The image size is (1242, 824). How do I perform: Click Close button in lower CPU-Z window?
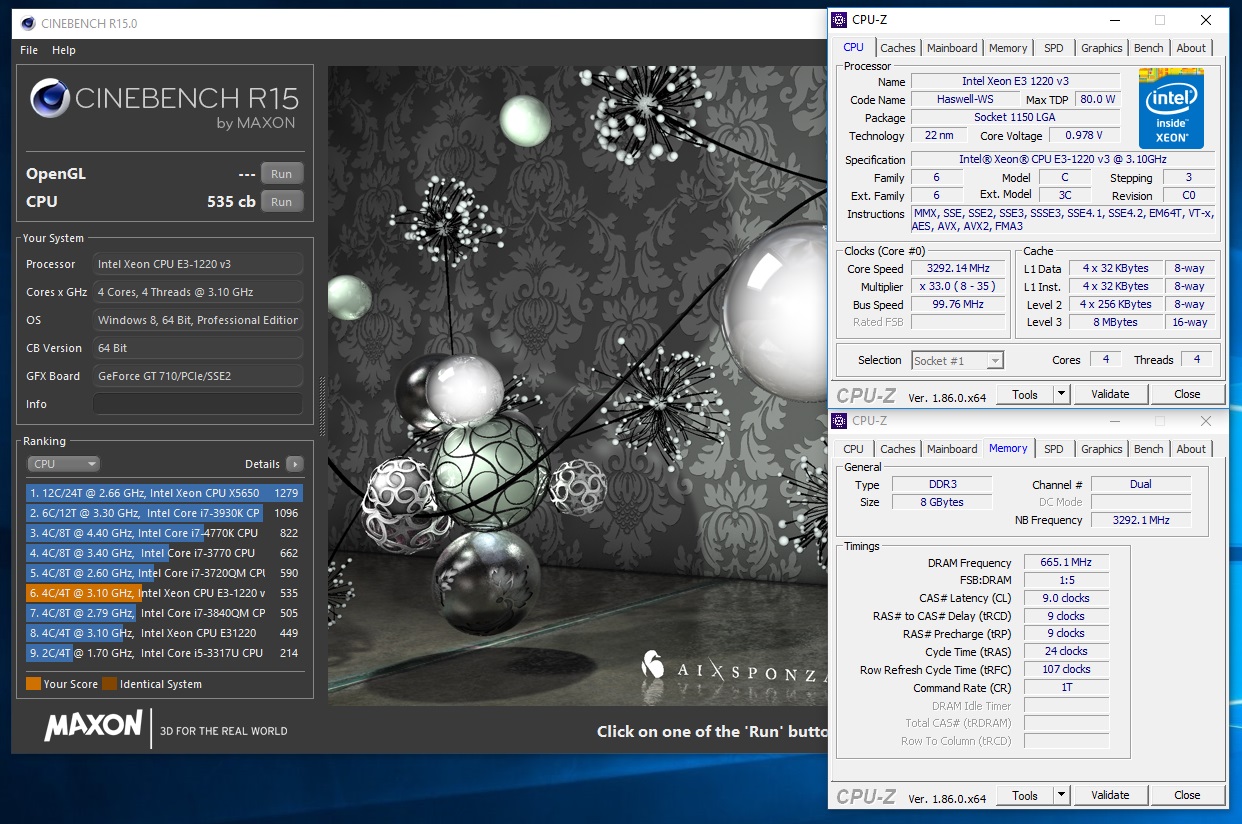point(1187,795)
